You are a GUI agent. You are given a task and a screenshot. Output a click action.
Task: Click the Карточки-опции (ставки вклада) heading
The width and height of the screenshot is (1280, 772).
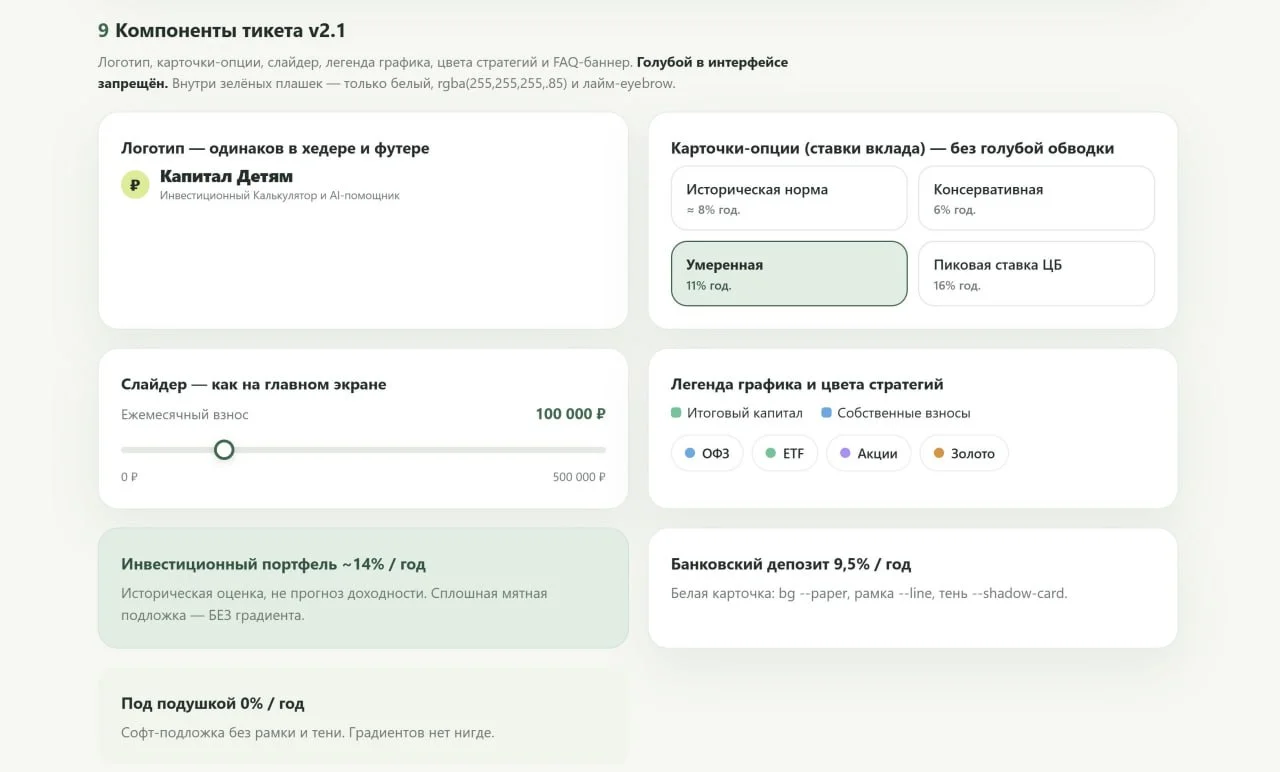click(892, 148)
